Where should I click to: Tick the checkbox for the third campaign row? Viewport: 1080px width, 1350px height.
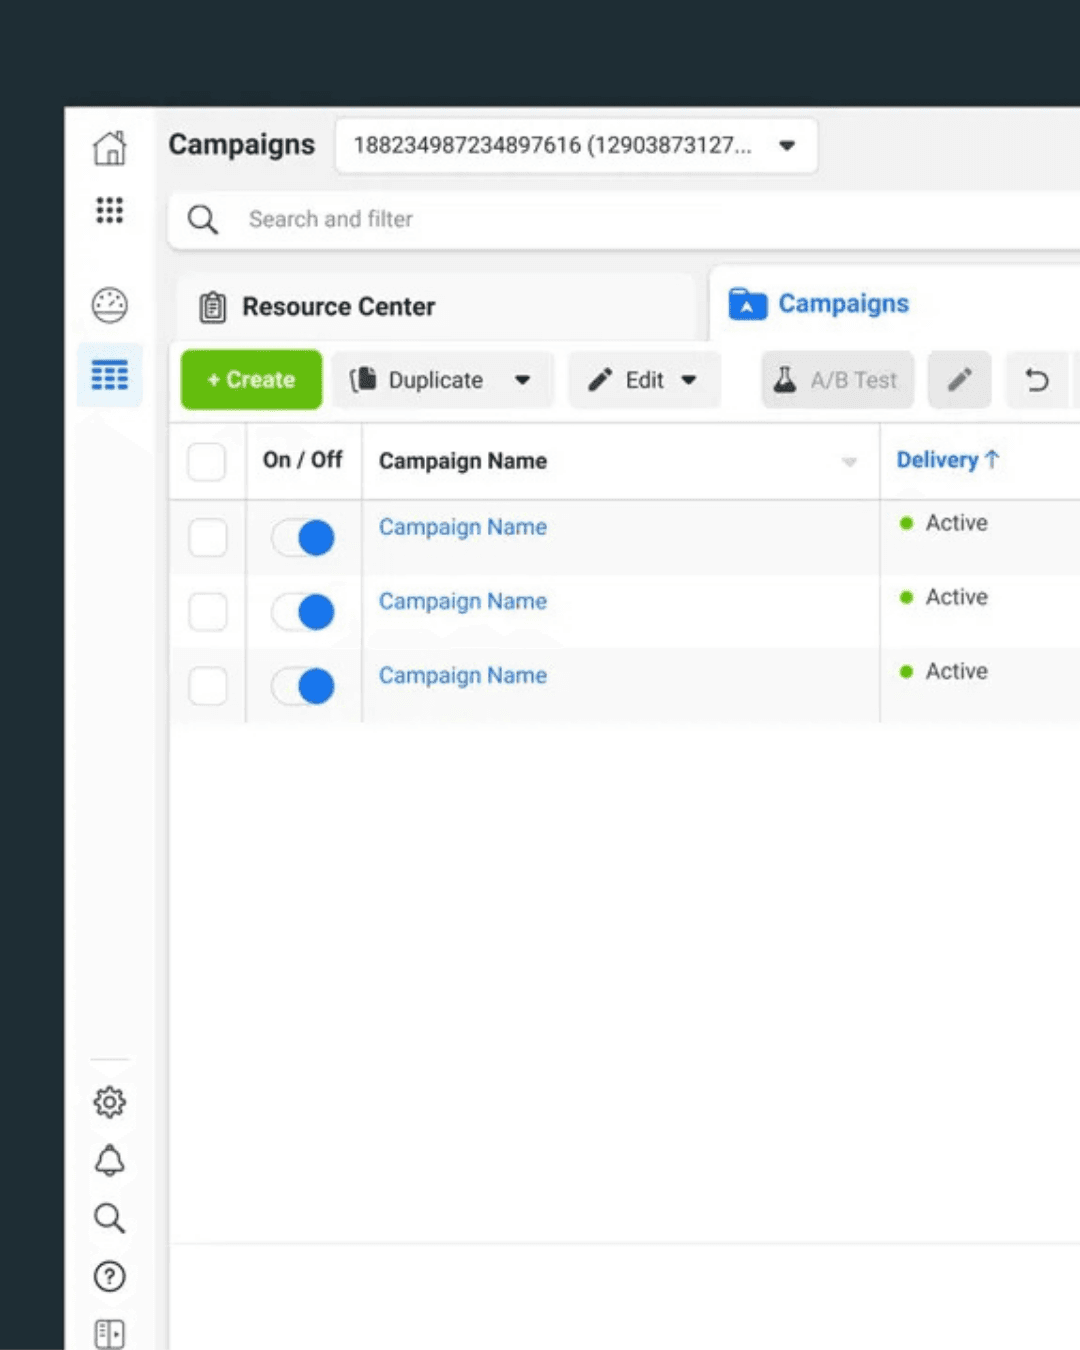coord(207,686)
